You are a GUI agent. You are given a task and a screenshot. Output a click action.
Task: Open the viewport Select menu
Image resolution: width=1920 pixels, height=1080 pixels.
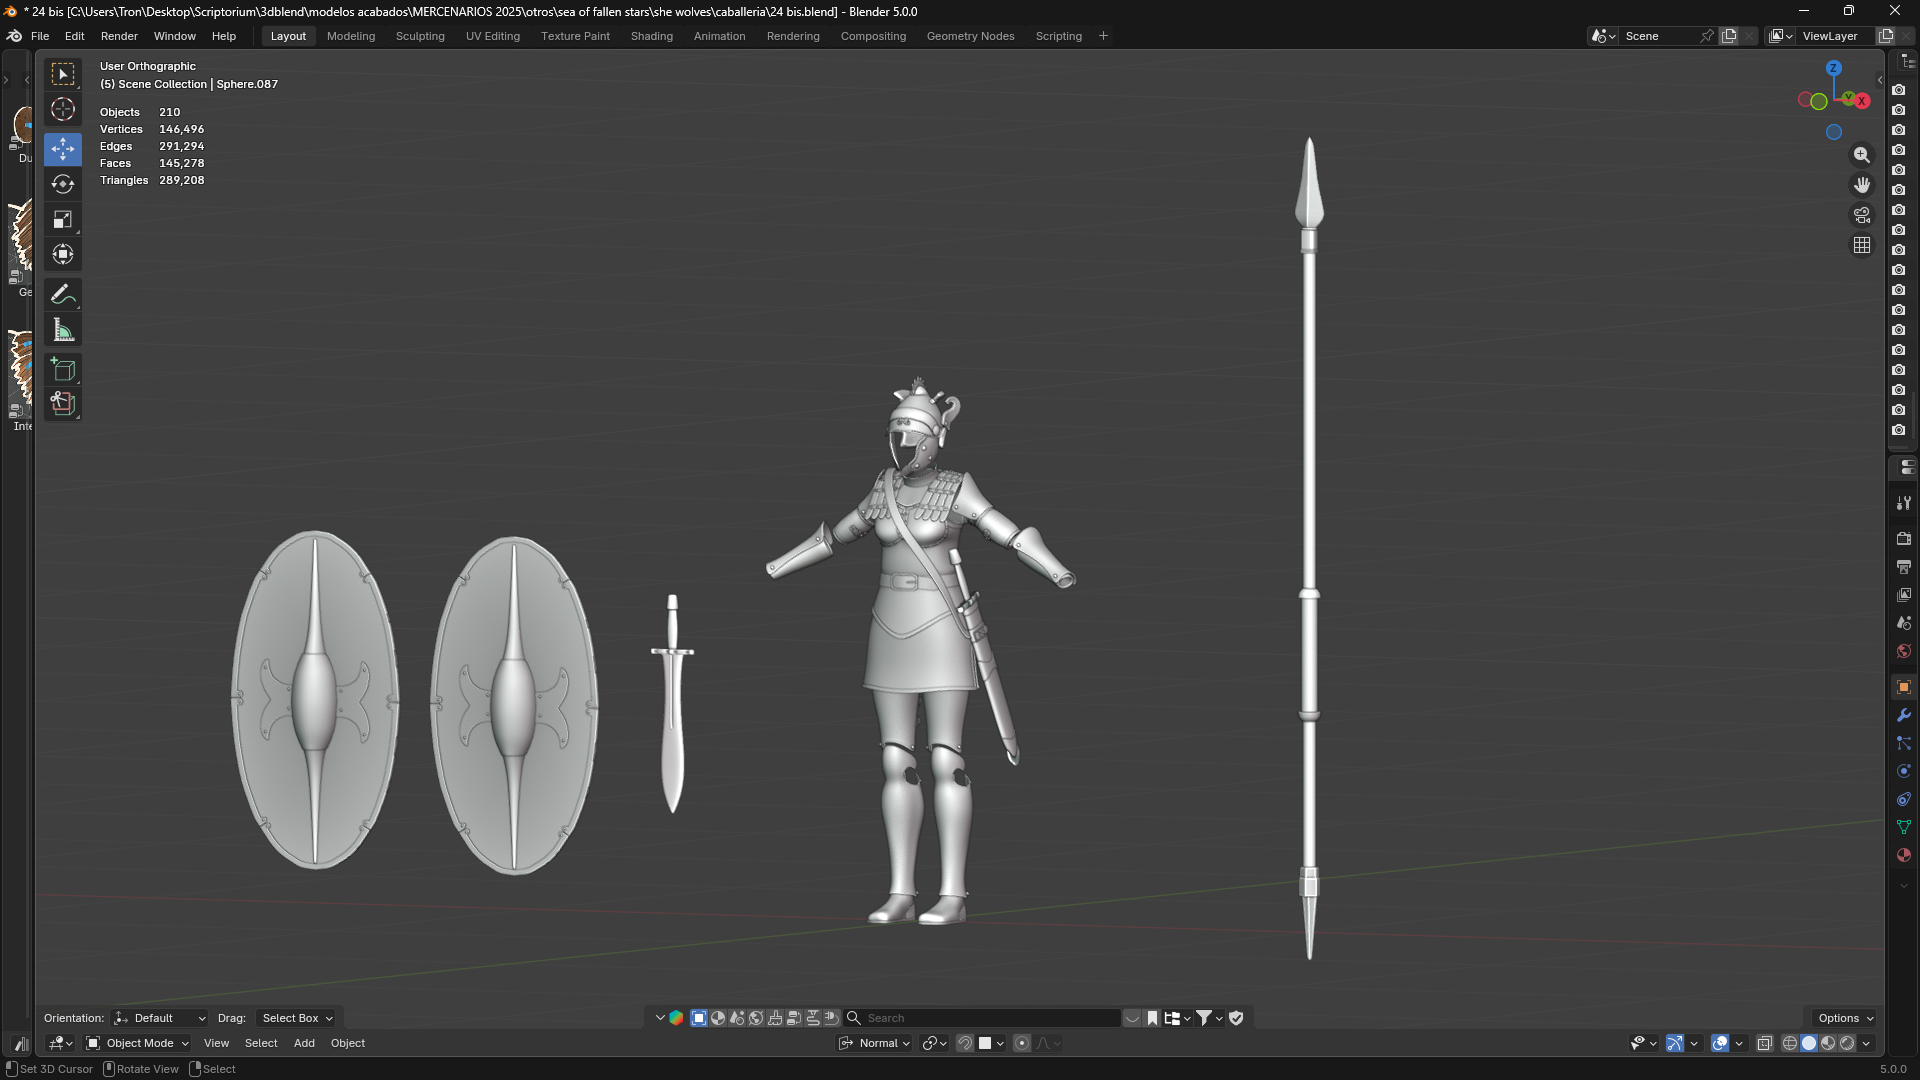tap(261, 1043)
